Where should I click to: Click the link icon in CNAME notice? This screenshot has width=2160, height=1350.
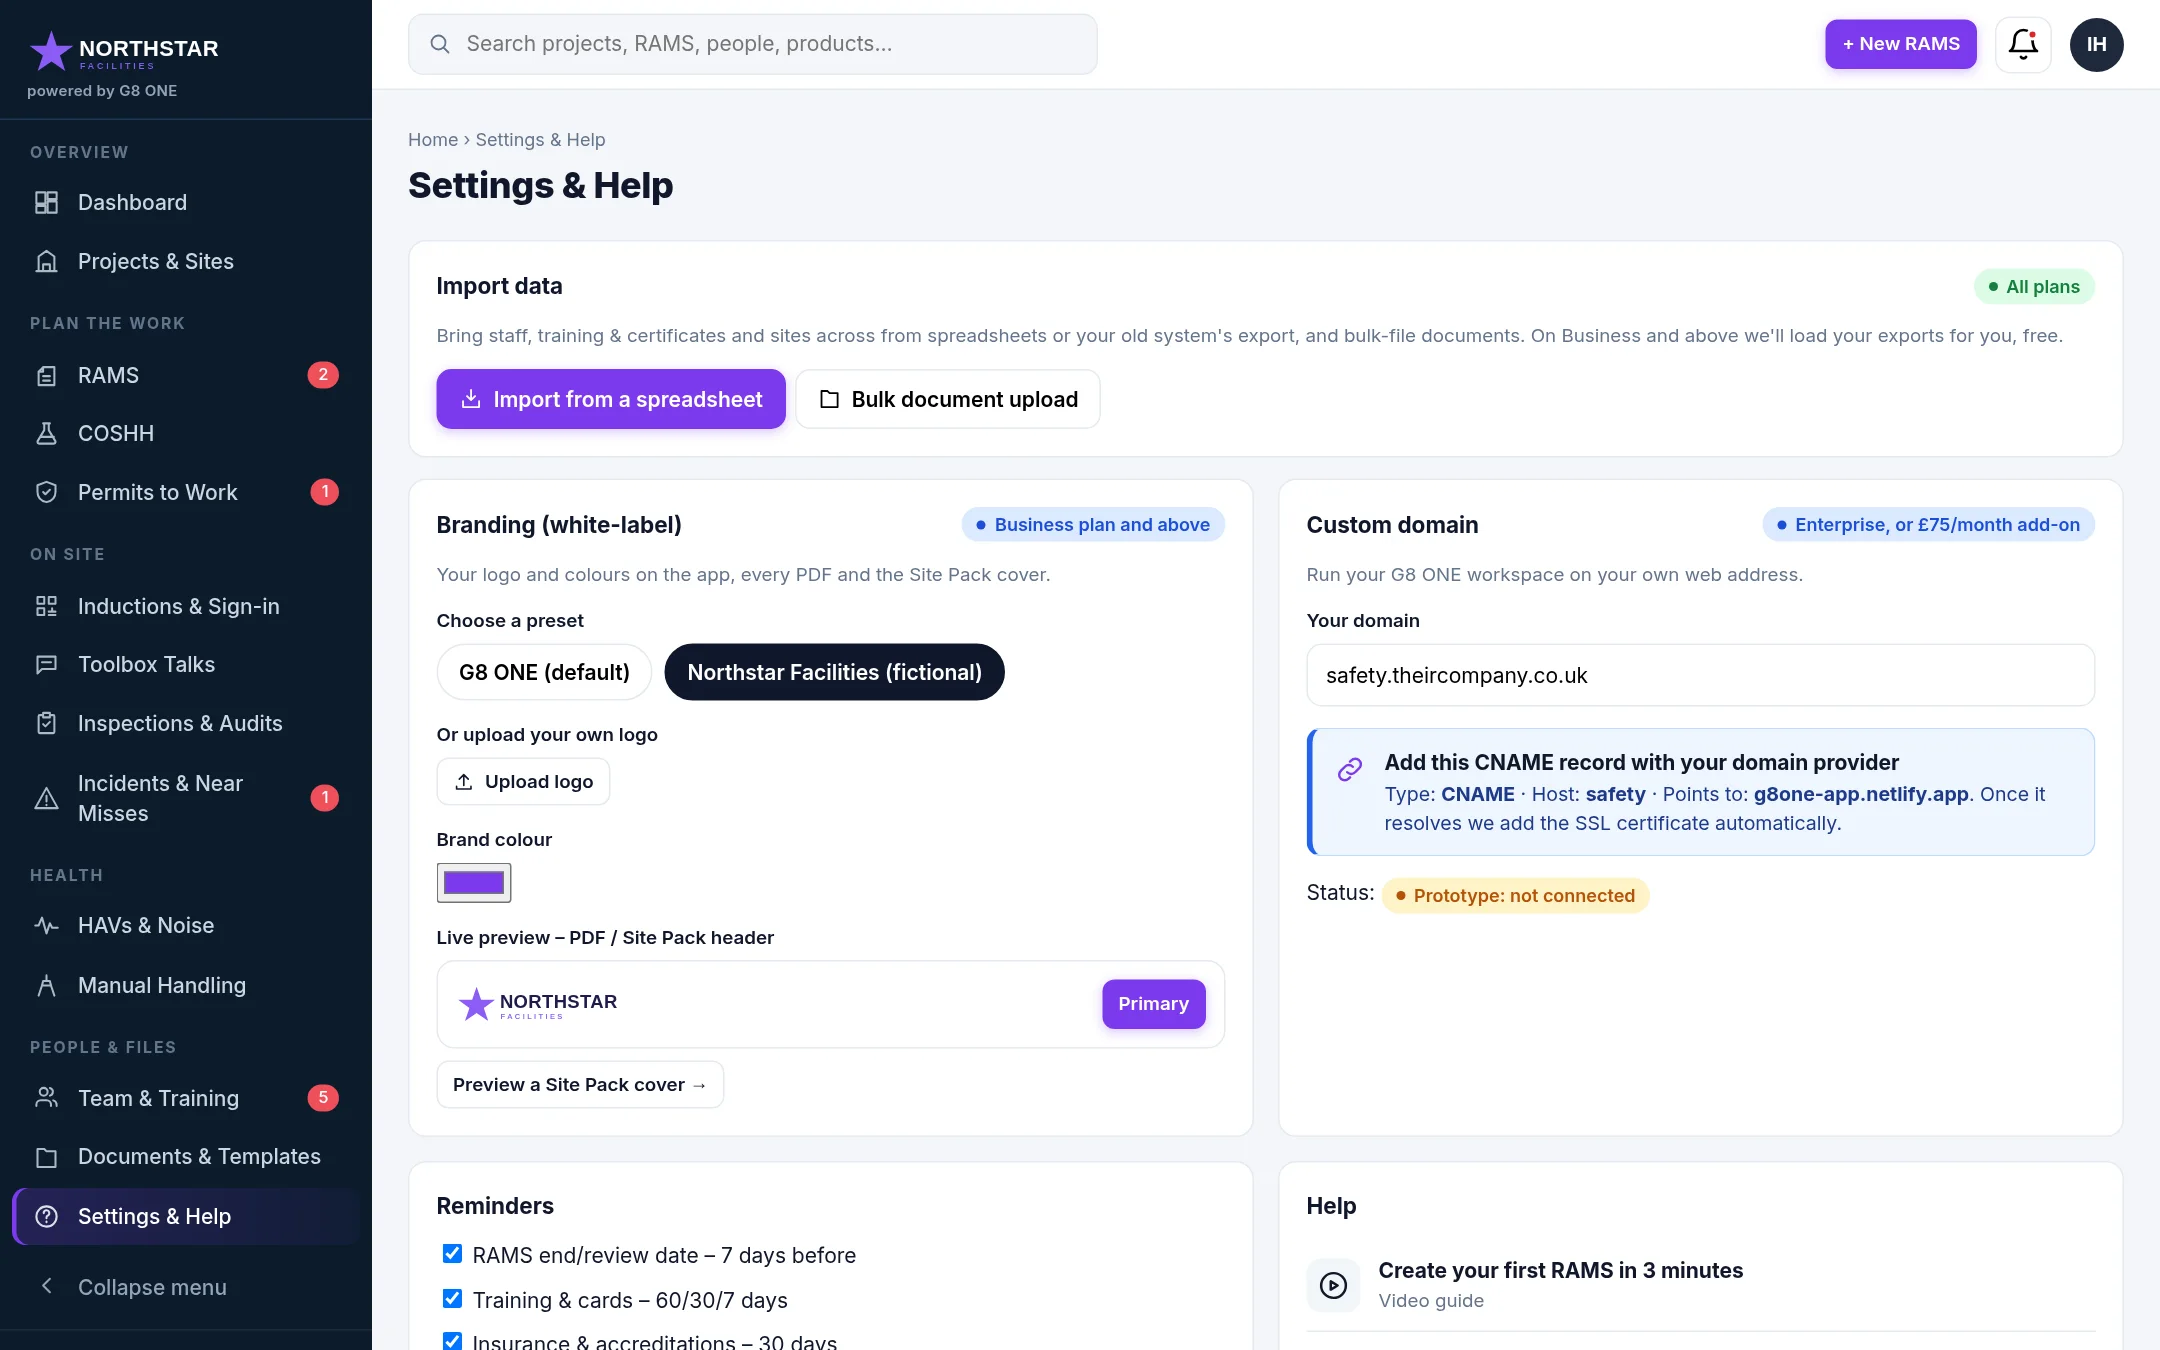point(1350,768)
